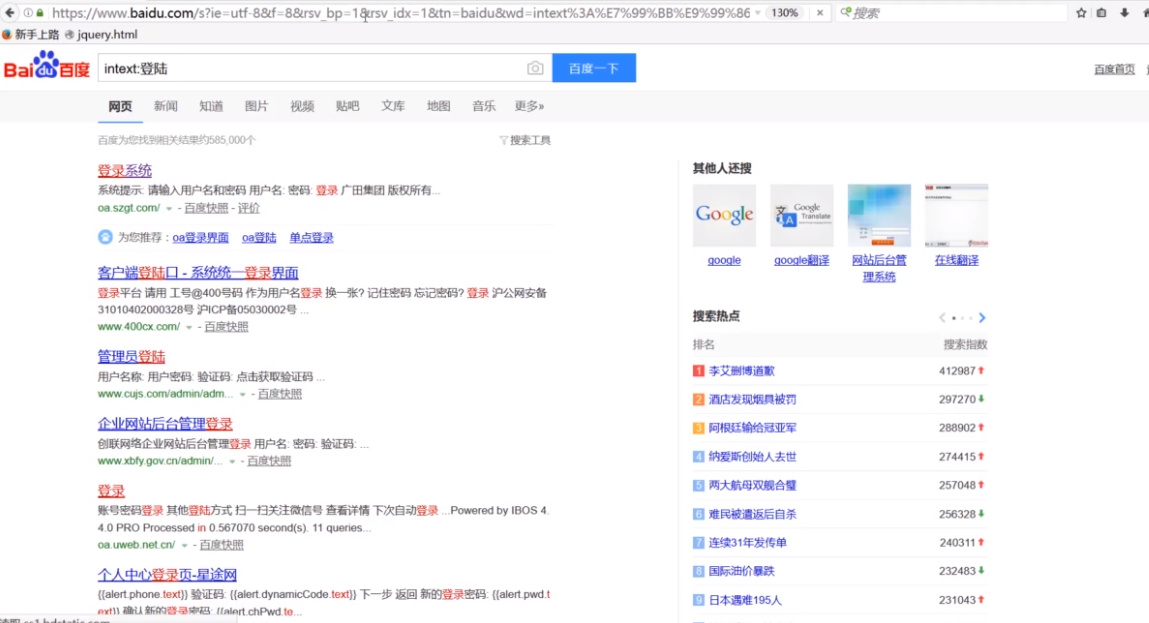
Task: Open hot topic 阿根廷输给冠亚军
Action: click(753, 428)
